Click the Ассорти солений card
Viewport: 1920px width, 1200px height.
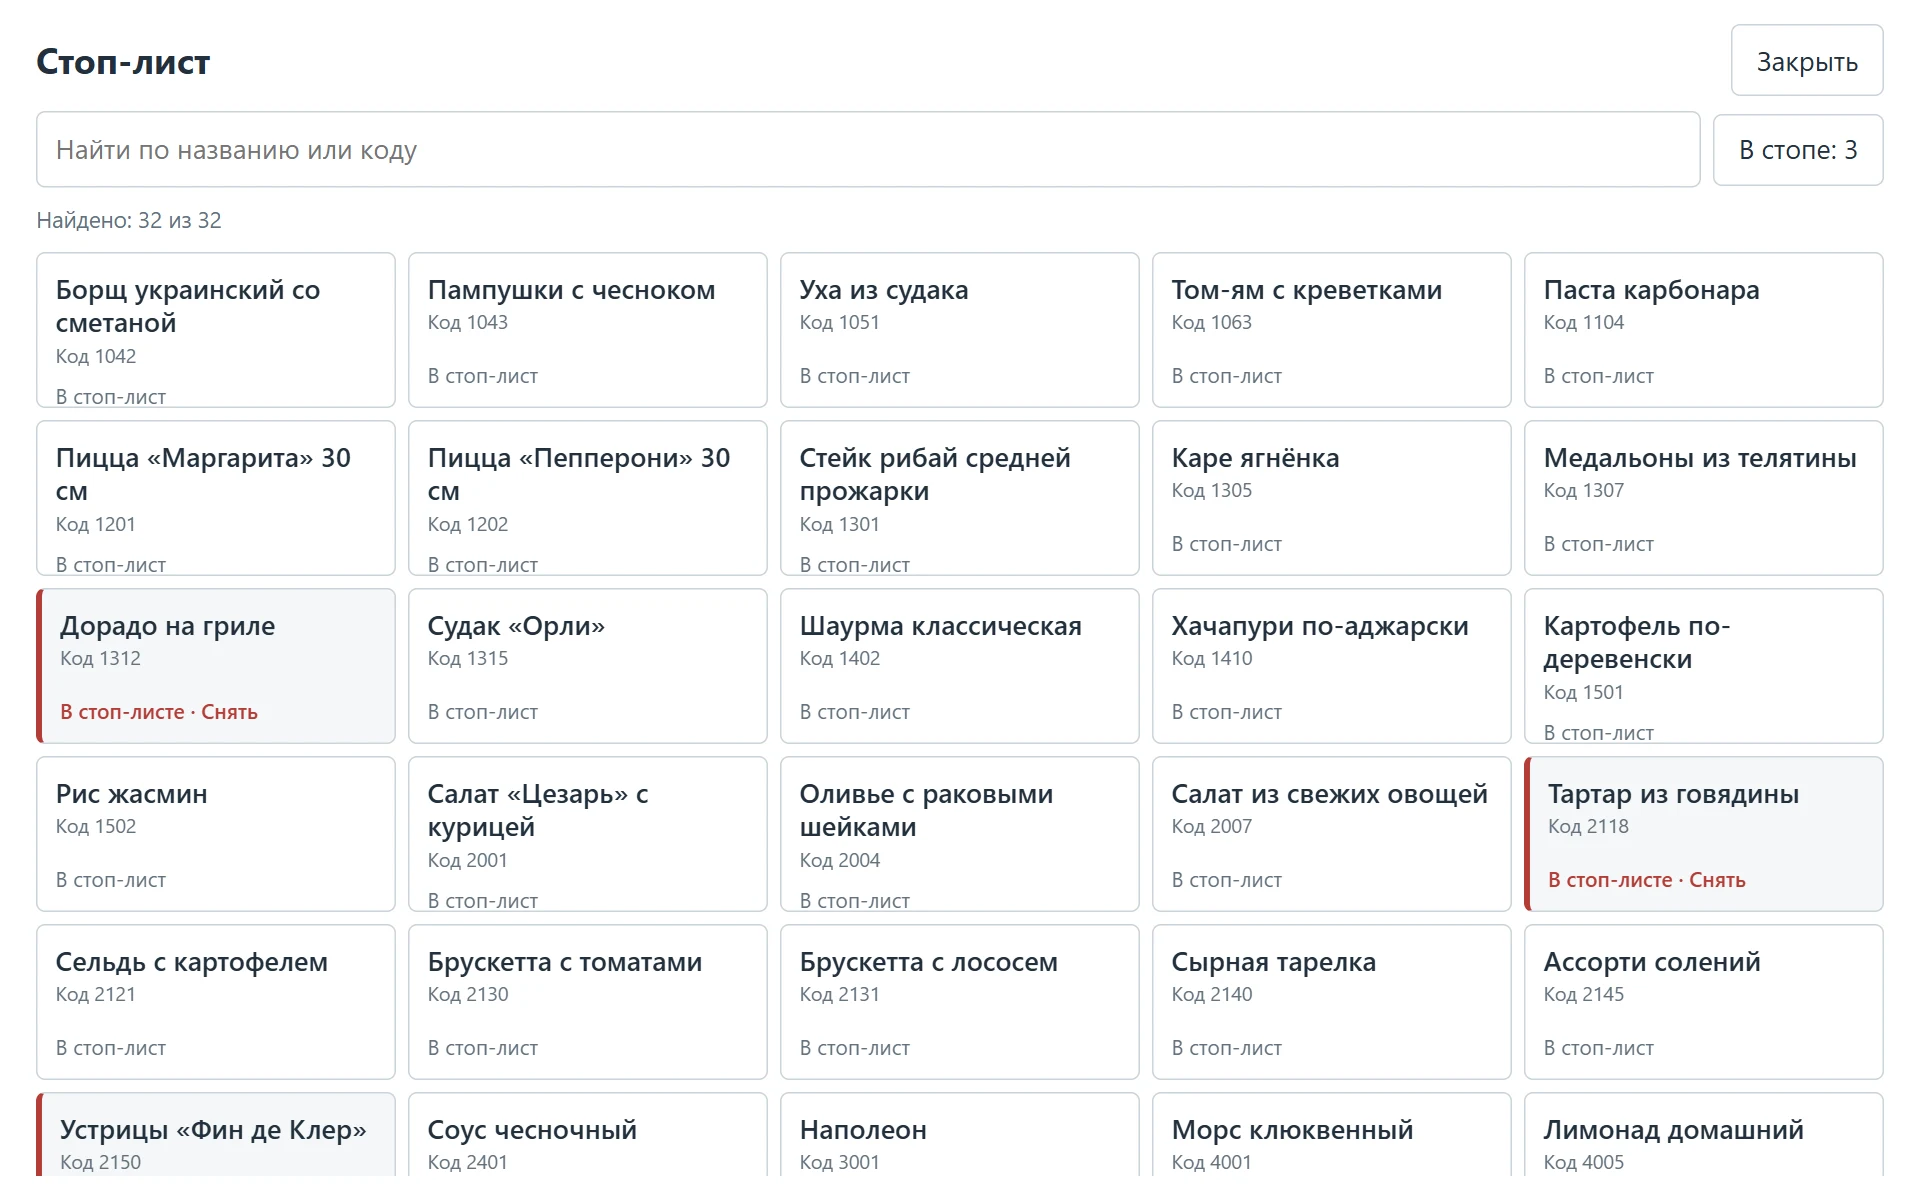click(x=1704, y=1002)
